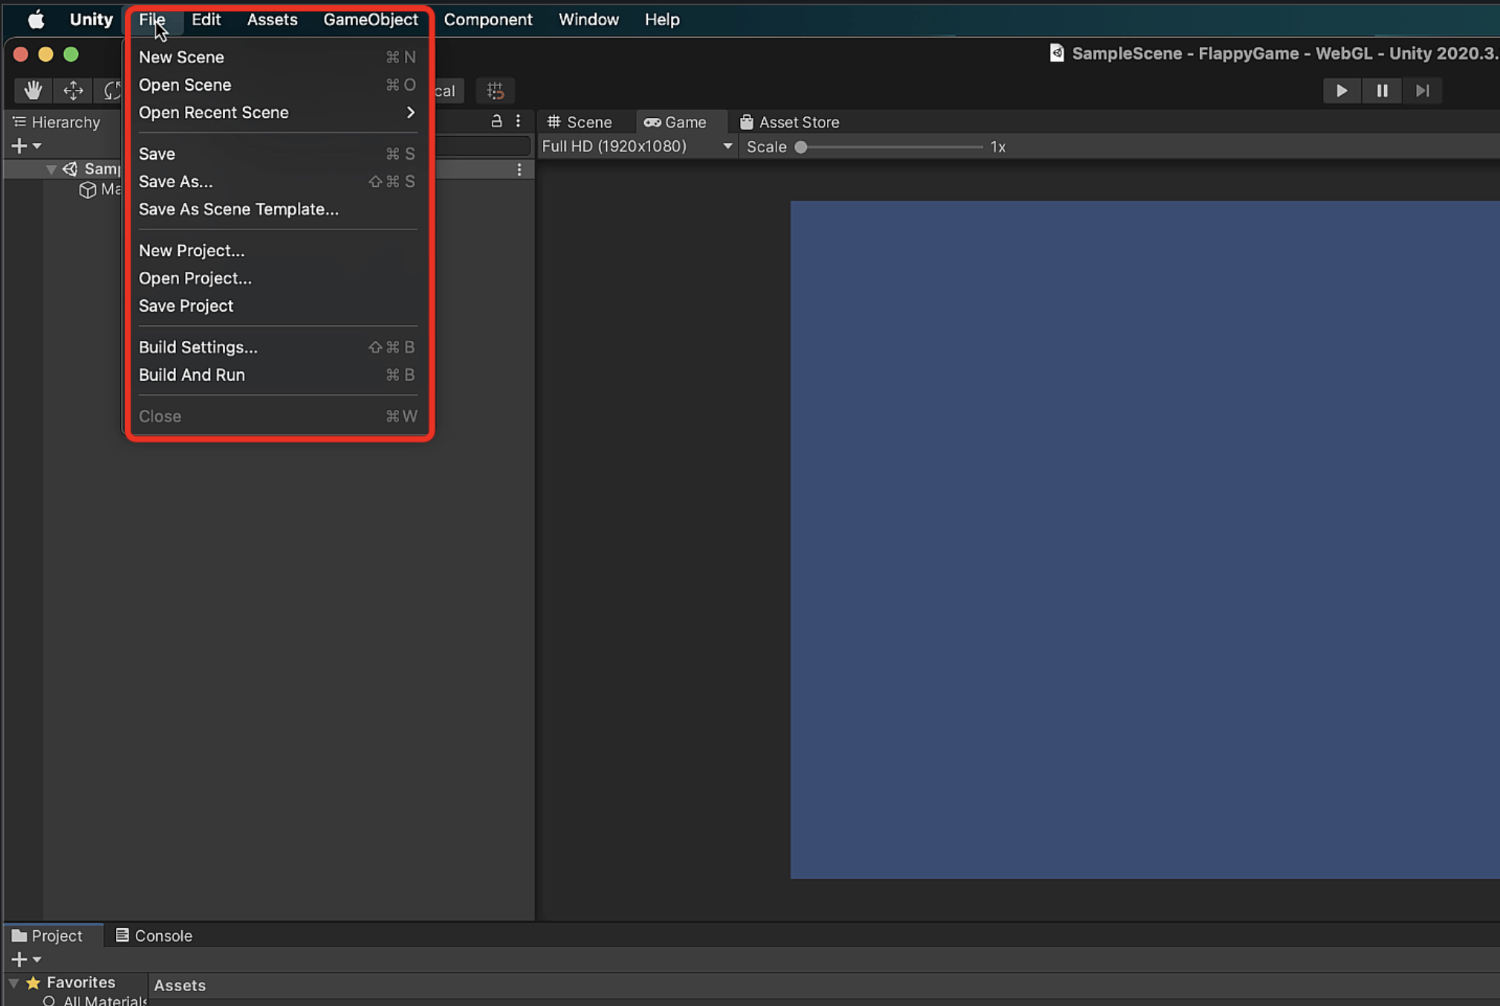Choose New Scene from File menu
Viewport: 1500px width, 1006px height.
[x=278, y=57]
